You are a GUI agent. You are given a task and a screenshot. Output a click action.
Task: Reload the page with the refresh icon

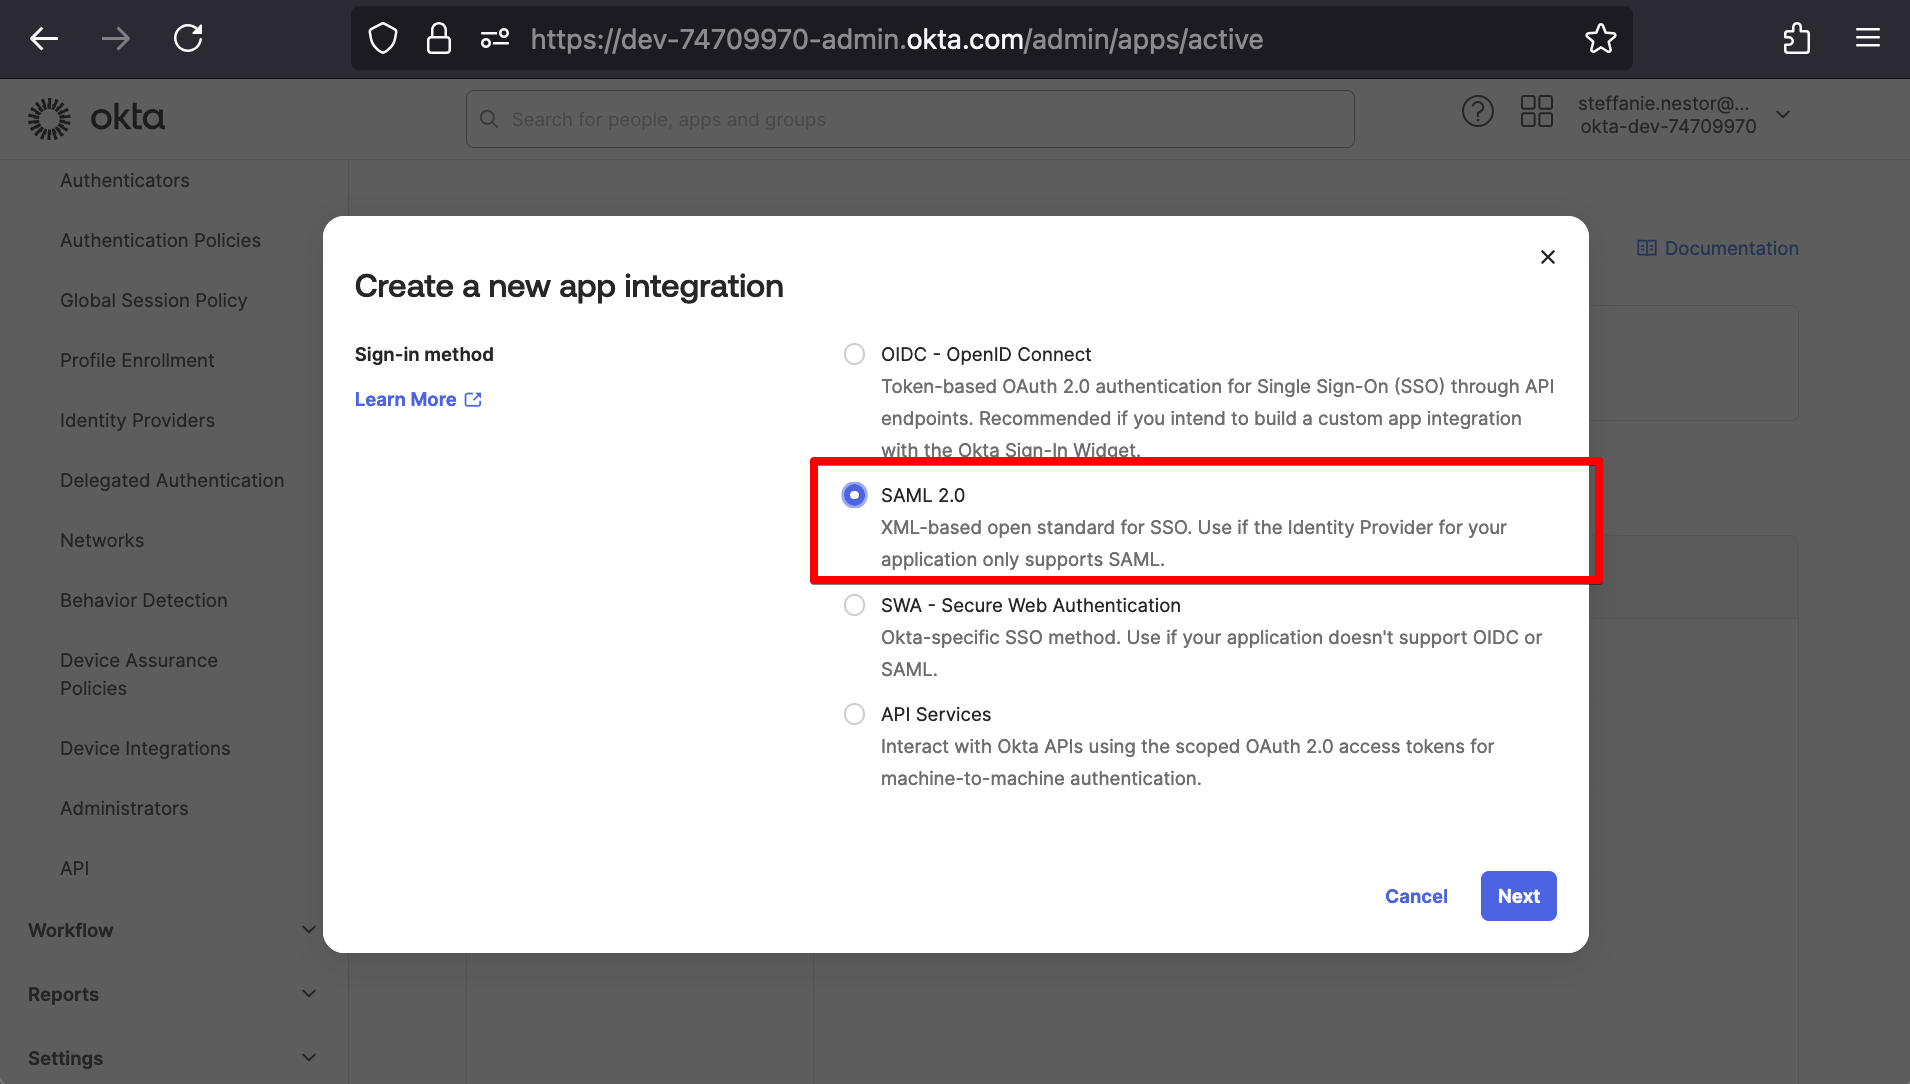188,39
